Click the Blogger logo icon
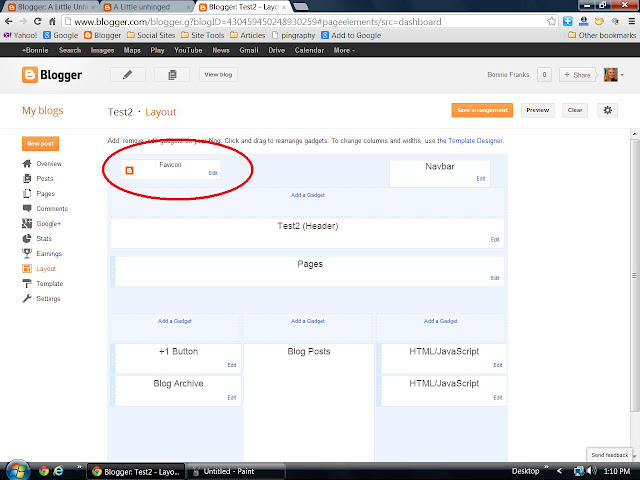640x480 pixels. point(29,75)
